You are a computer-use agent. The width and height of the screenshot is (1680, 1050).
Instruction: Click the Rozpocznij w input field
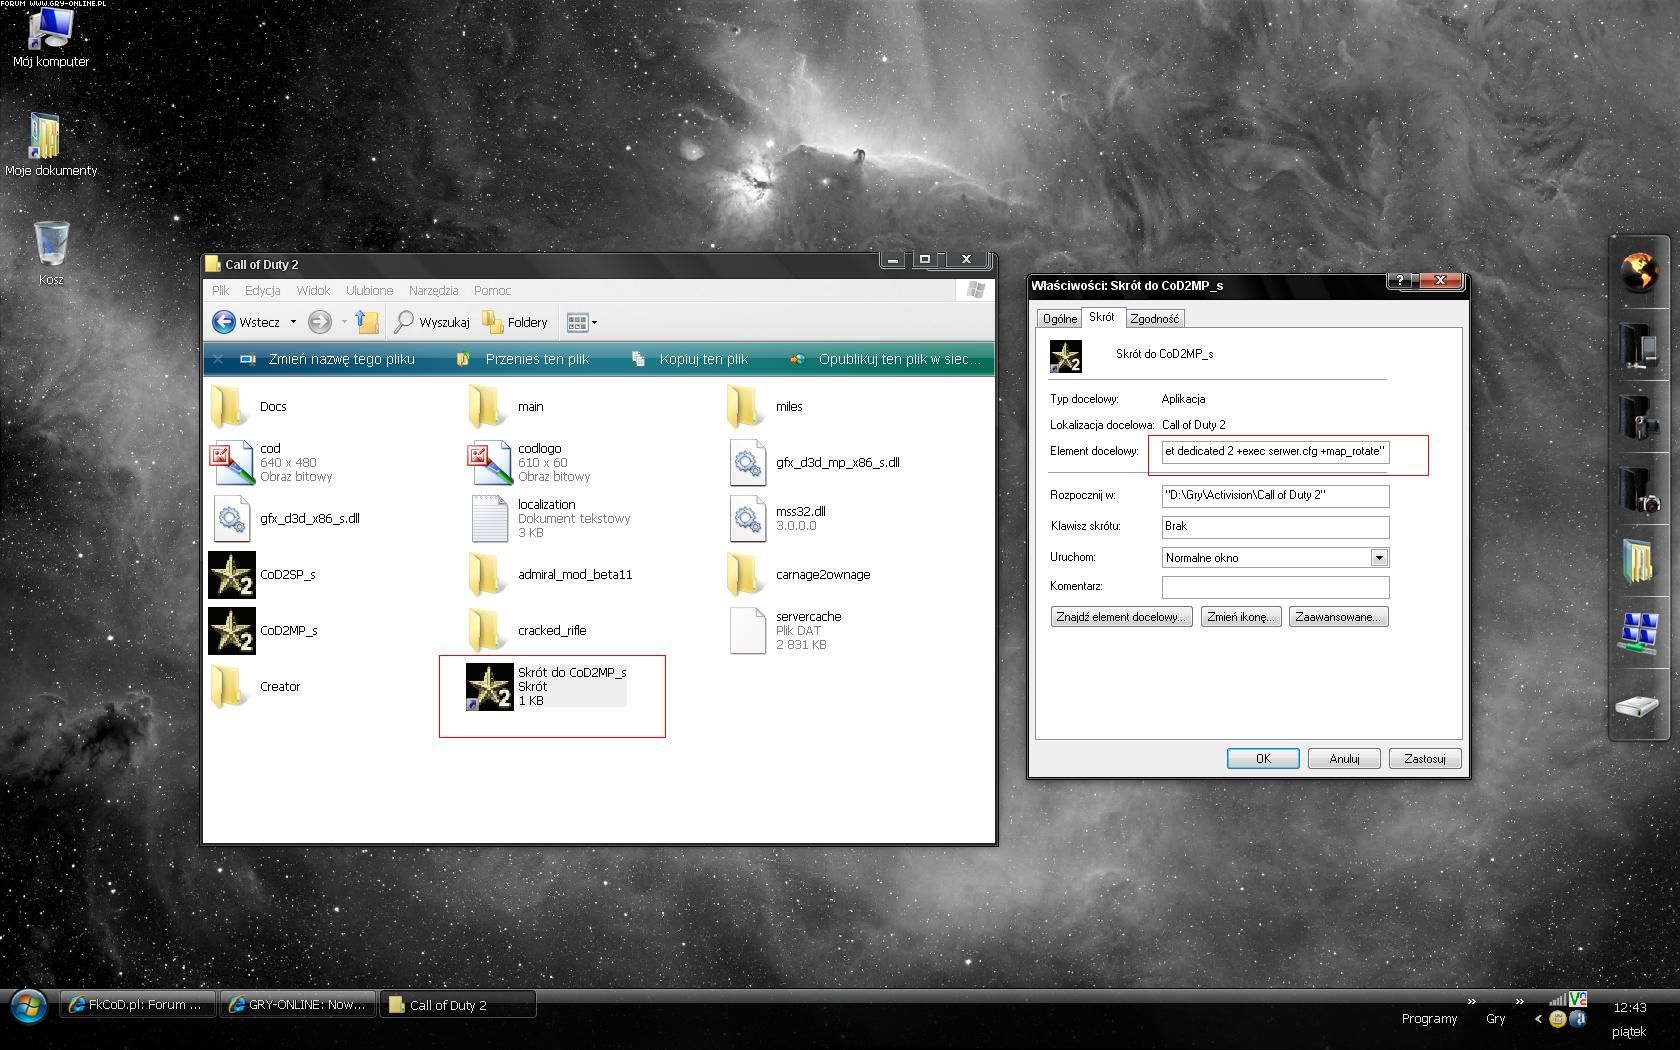[1275, 496]
